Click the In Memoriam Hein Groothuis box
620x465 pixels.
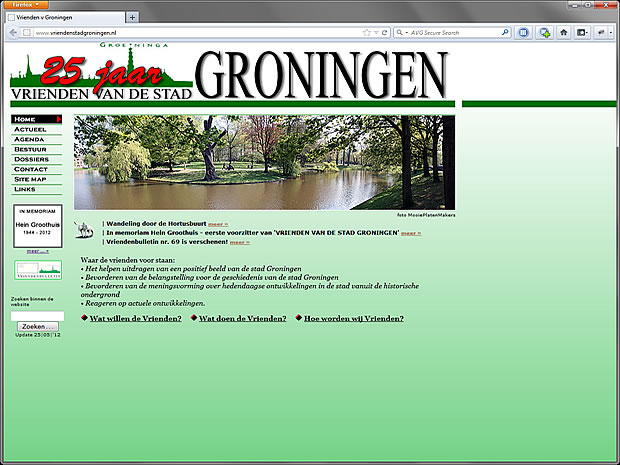pyautogui.click(x=38, y=226)
